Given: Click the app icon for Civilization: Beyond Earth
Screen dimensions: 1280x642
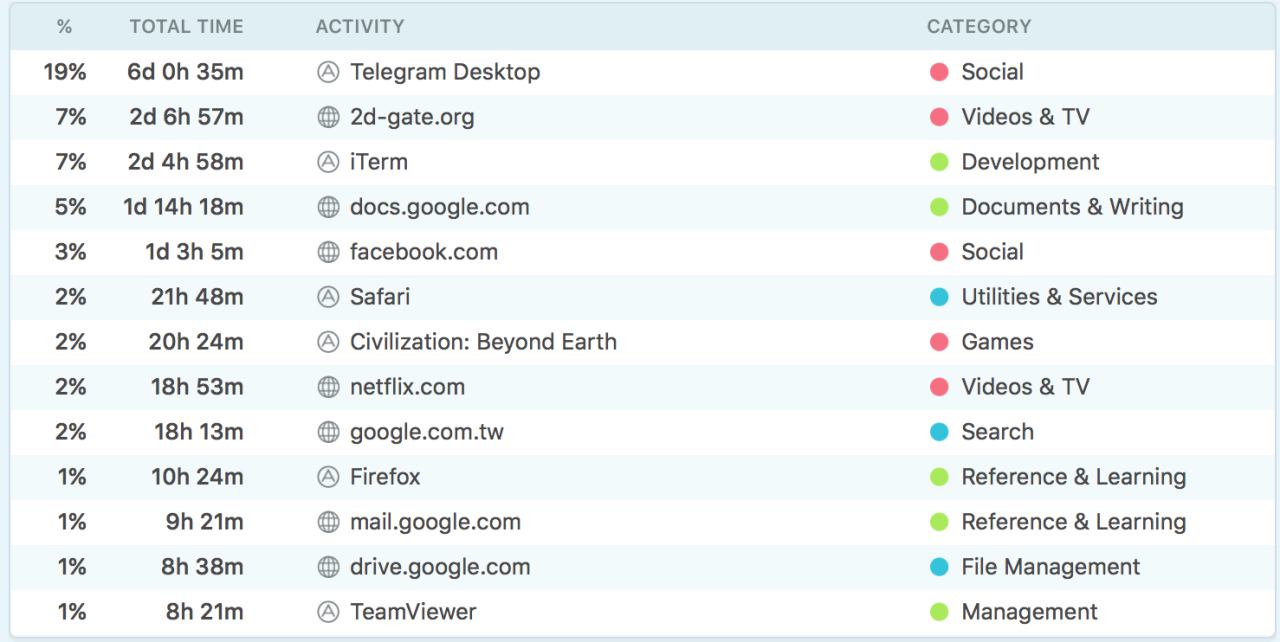Looking at the screenshot, I should click(328, 342).
